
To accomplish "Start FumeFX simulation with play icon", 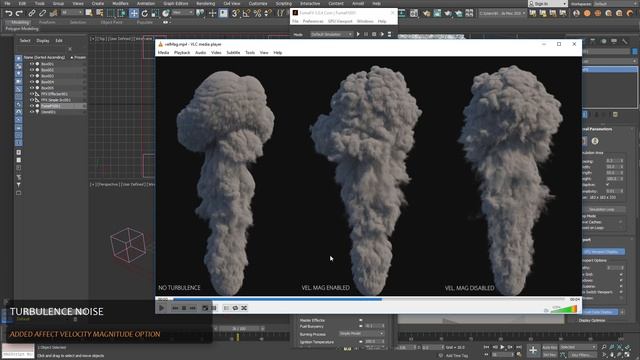I will click(358, 34).
